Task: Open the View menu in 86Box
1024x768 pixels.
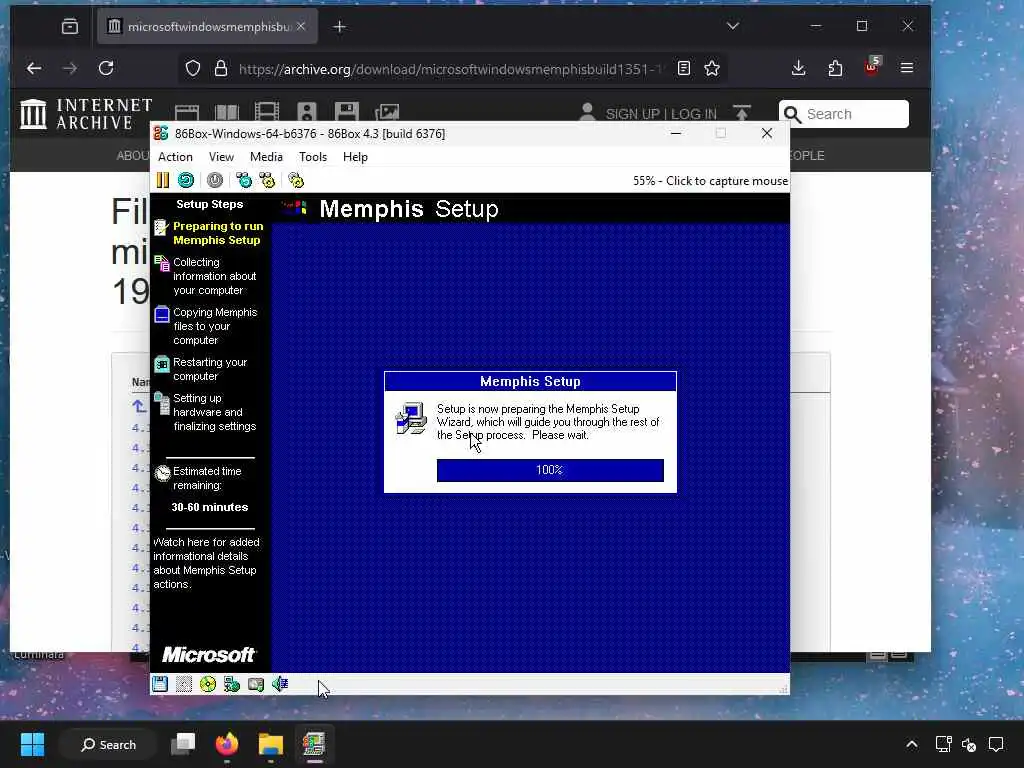Action: (x=221, y=157)
